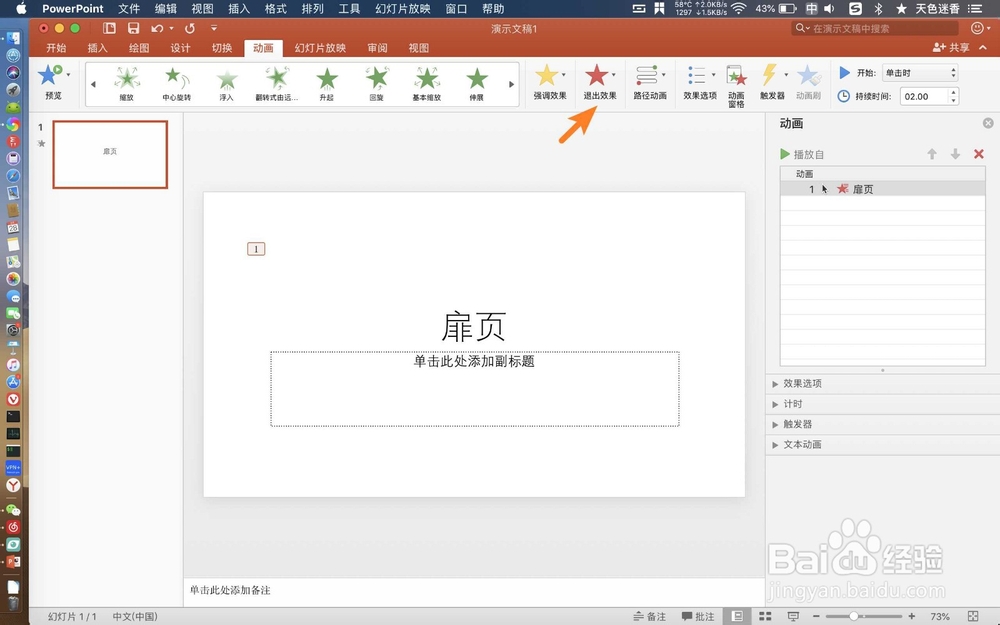Open the 工具 menu in menu bar
Screen dimensions: 1000x625
(x=348, y=8)
